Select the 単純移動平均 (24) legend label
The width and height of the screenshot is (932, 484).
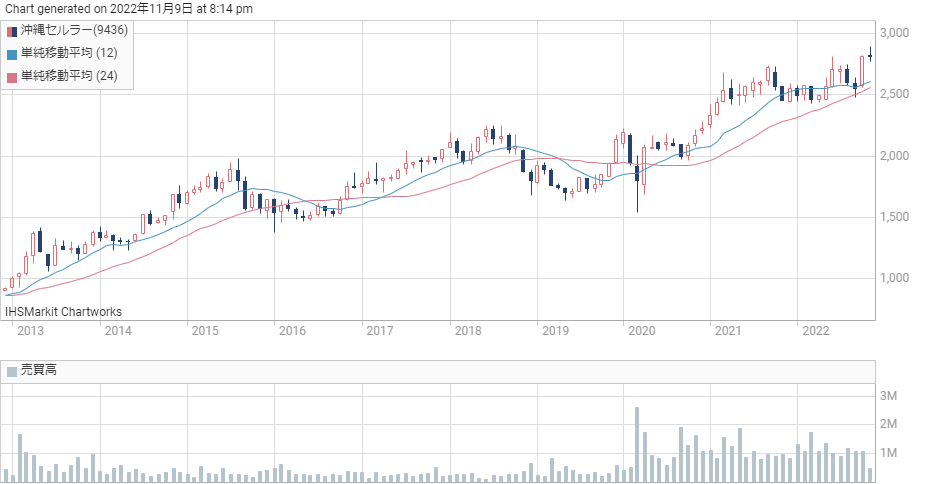(x=69, y=76)
